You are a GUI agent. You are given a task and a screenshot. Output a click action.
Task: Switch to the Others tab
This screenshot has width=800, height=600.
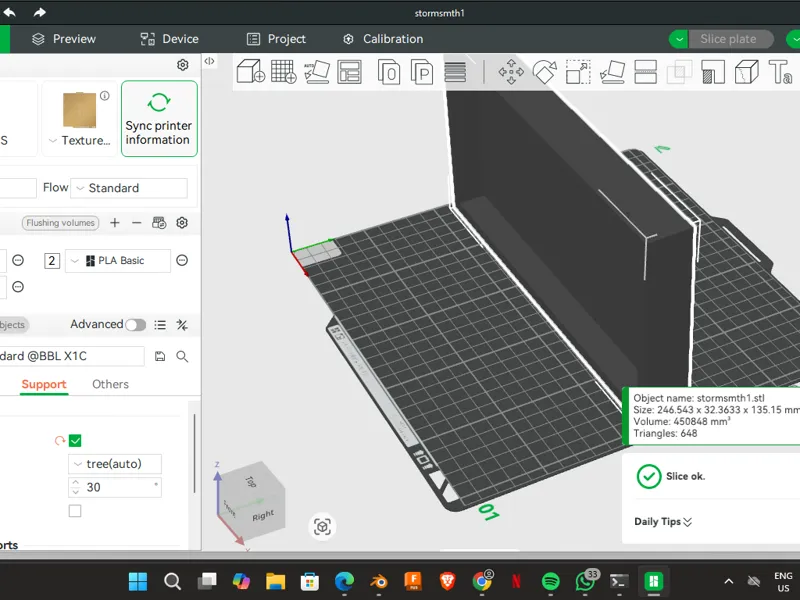pos(110,384)
